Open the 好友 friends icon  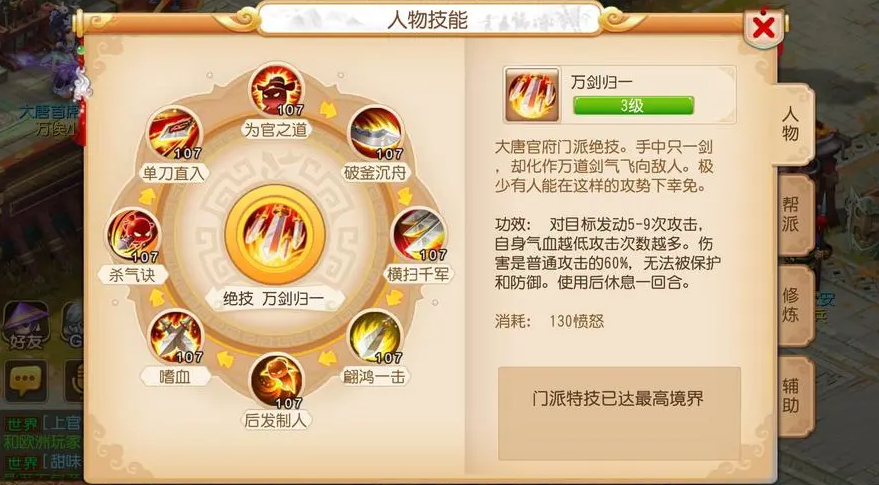coord(25,325)
